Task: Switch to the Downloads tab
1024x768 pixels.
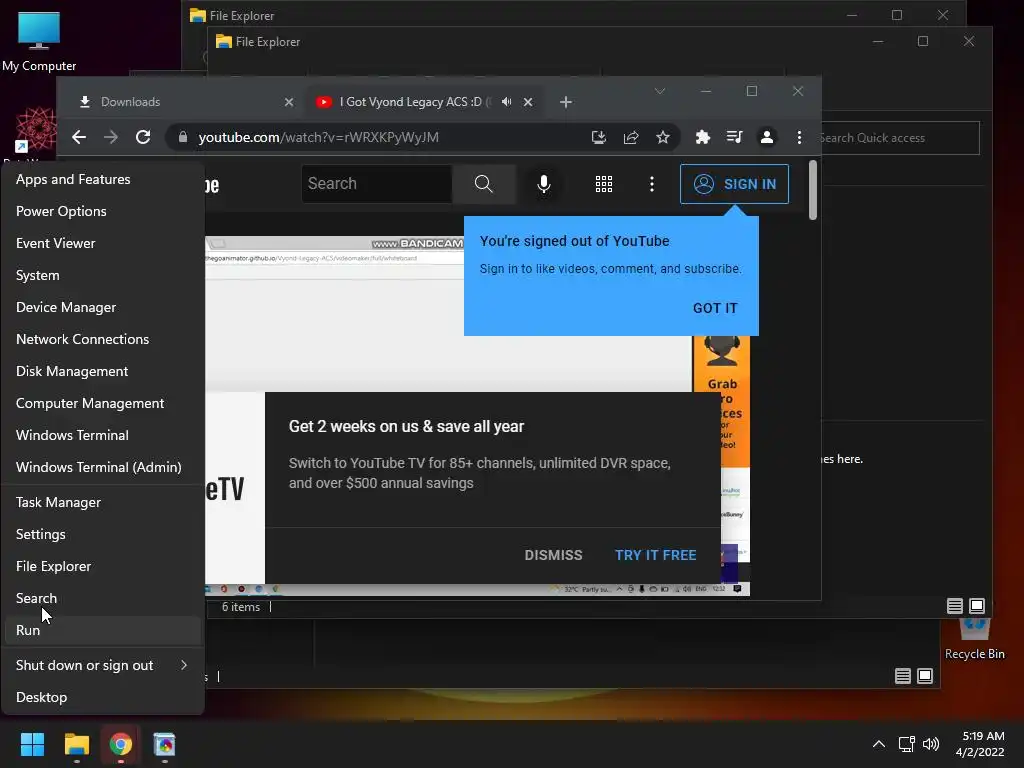Action: pos(186,102)
